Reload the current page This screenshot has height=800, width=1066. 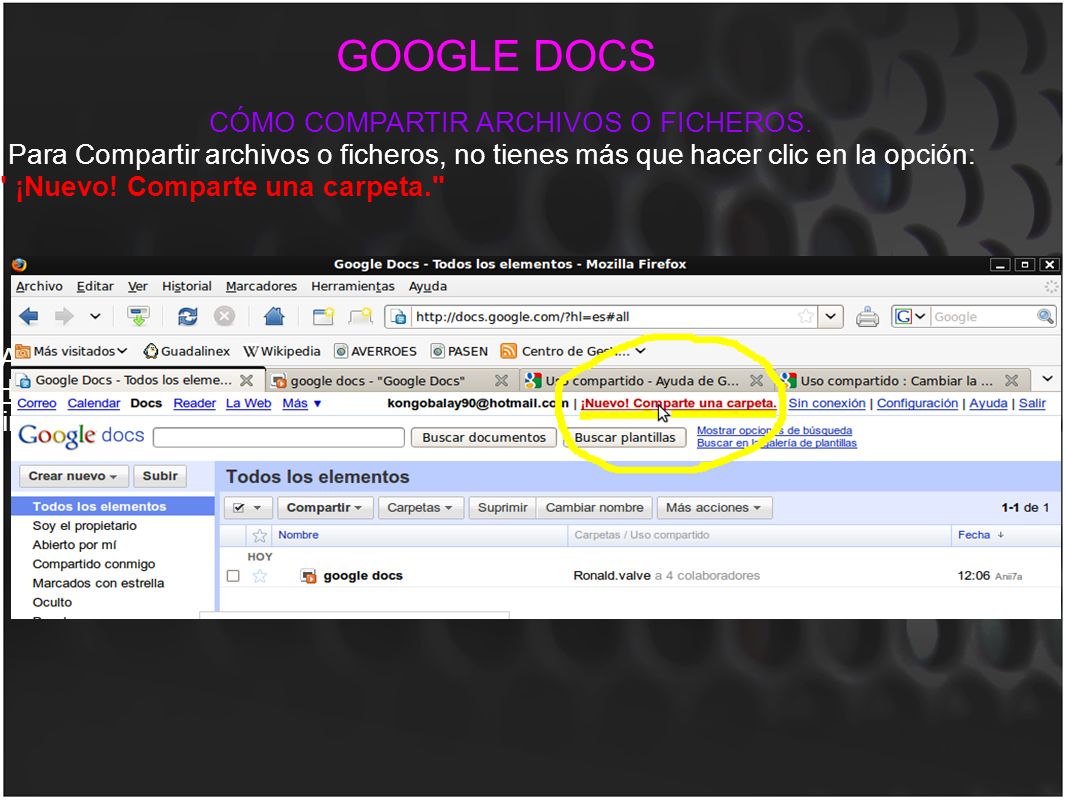coord(188,316)
